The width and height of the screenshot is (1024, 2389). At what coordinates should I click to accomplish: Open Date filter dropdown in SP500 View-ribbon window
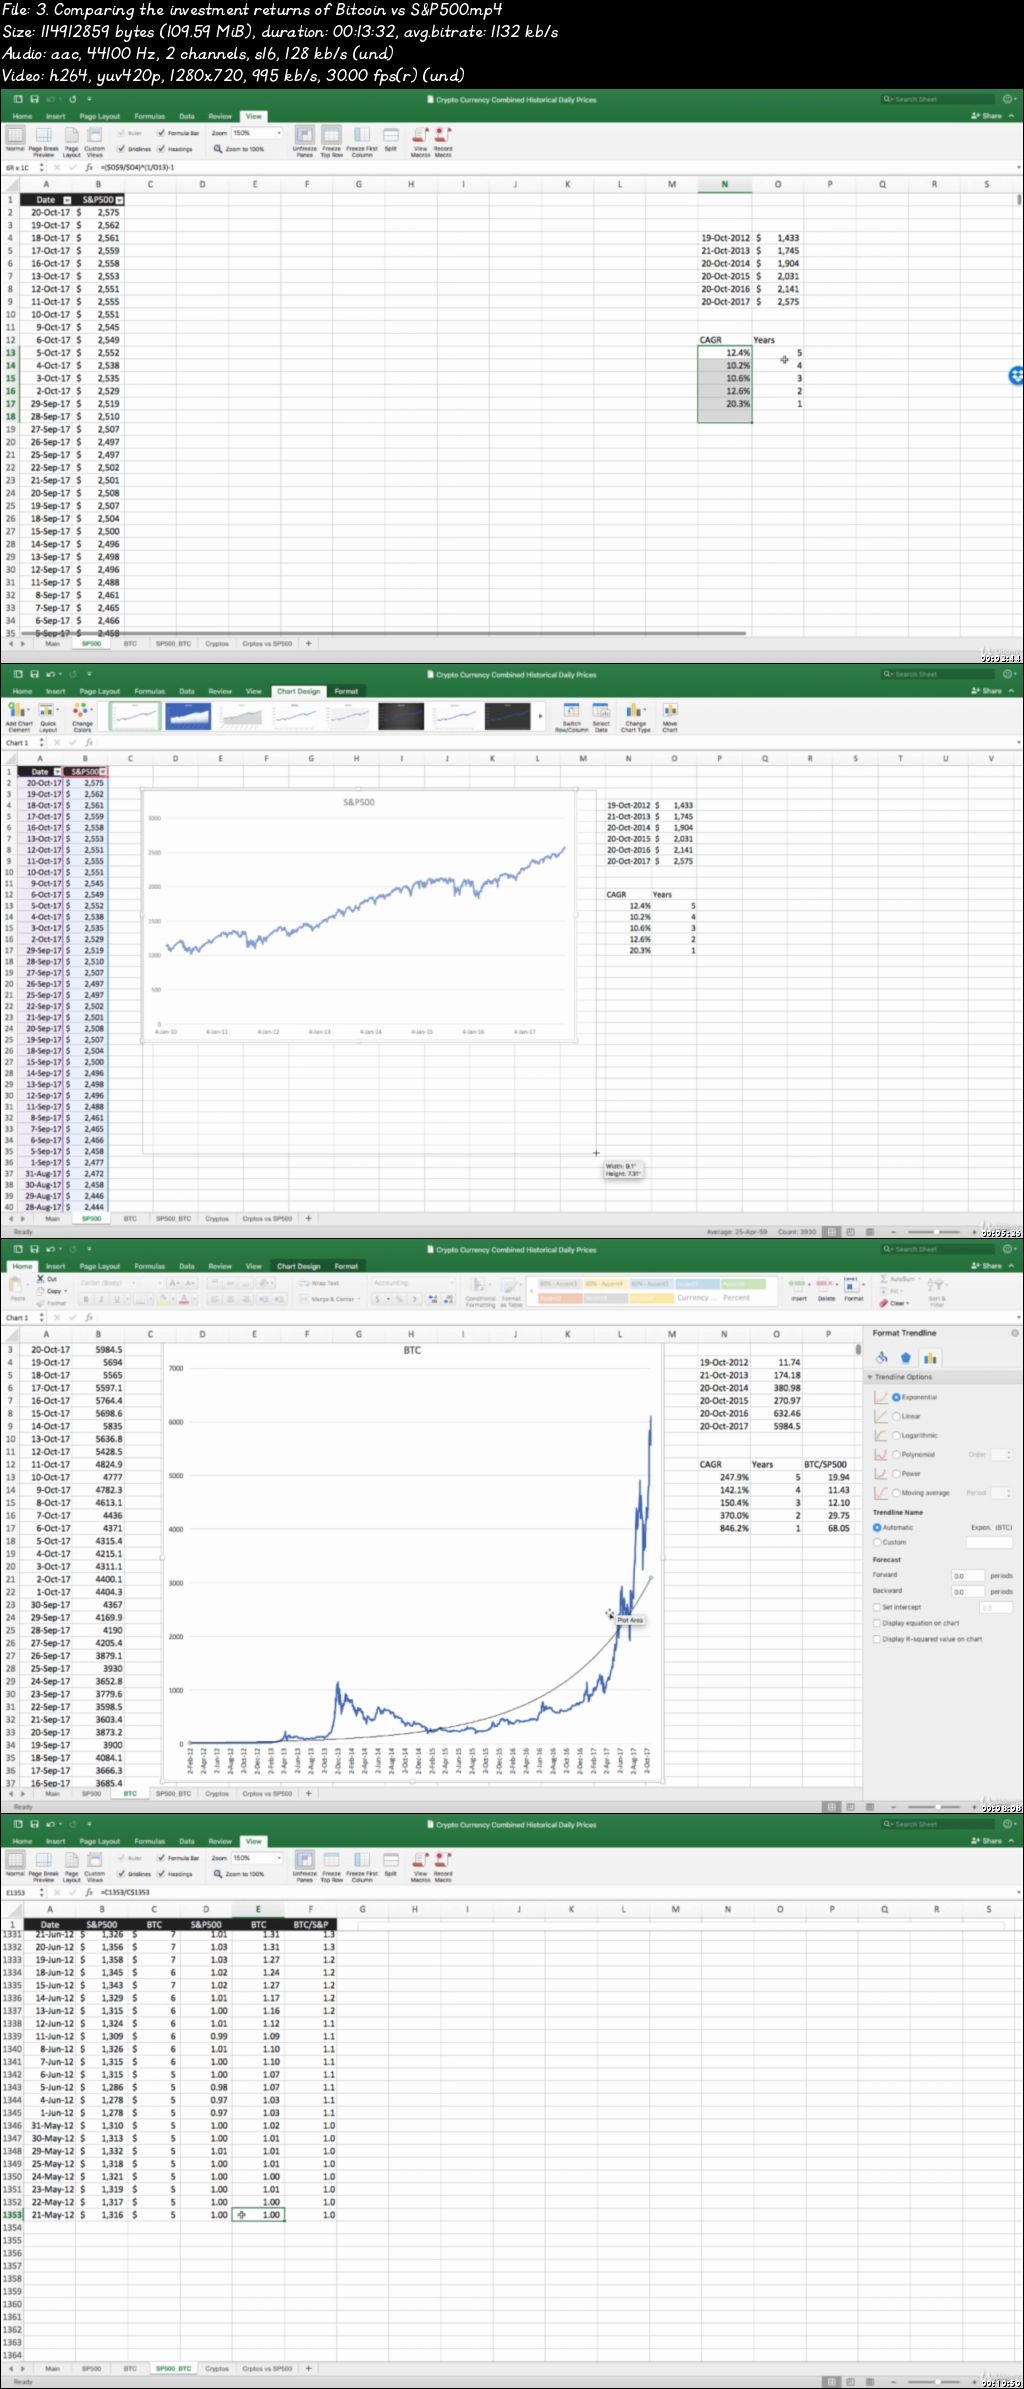[x=67, y=200]
